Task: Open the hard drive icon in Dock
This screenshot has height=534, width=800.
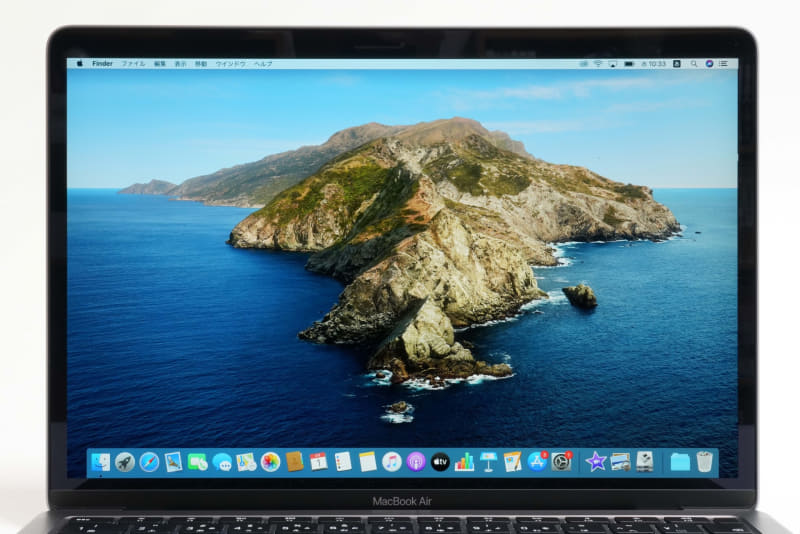Action: click(x=645, y=462)
